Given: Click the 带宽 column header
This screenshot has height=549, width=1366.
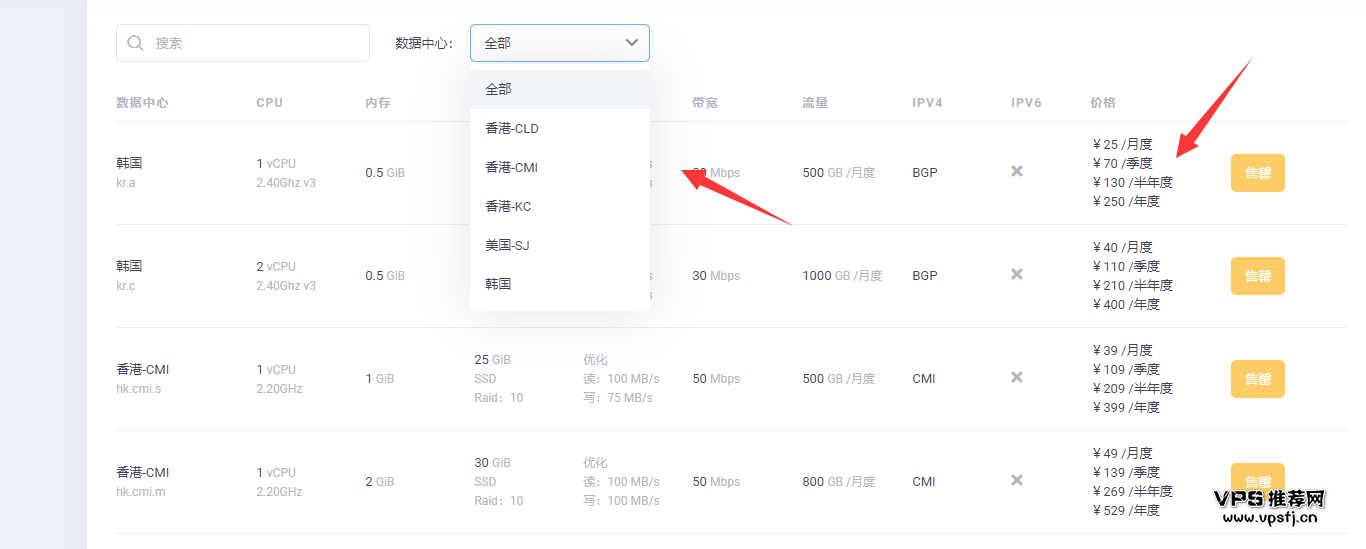Looking at the screenshot, I should pyautogui.click(x=705, y=103).
